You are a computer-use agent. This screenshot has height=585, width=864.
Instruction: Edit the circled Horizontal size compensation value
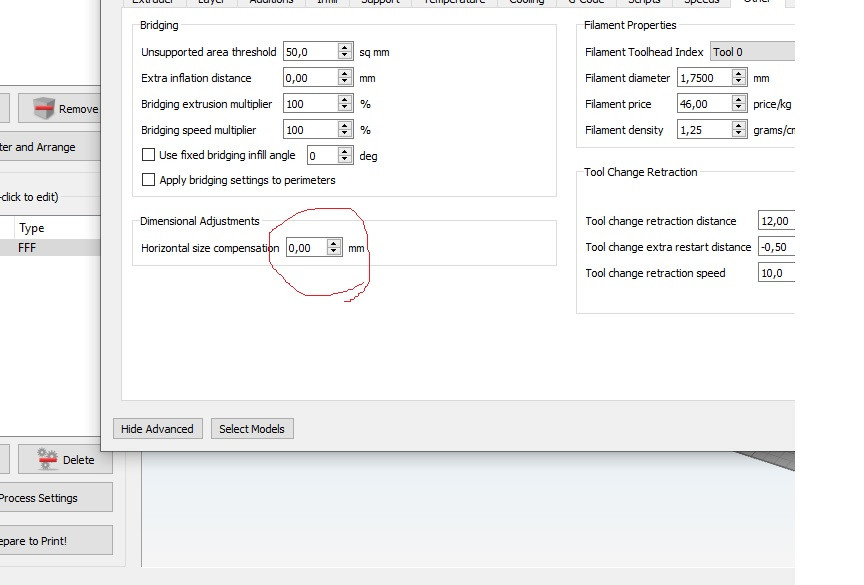(305, 247)
